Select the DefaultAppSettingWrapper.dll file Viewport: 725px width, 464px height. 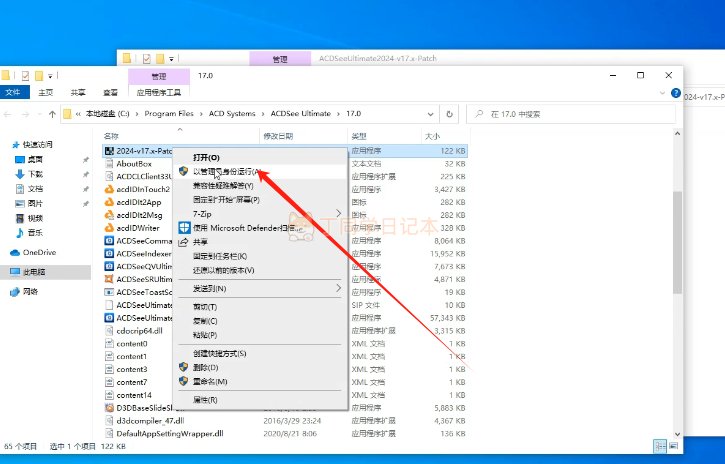170,433
